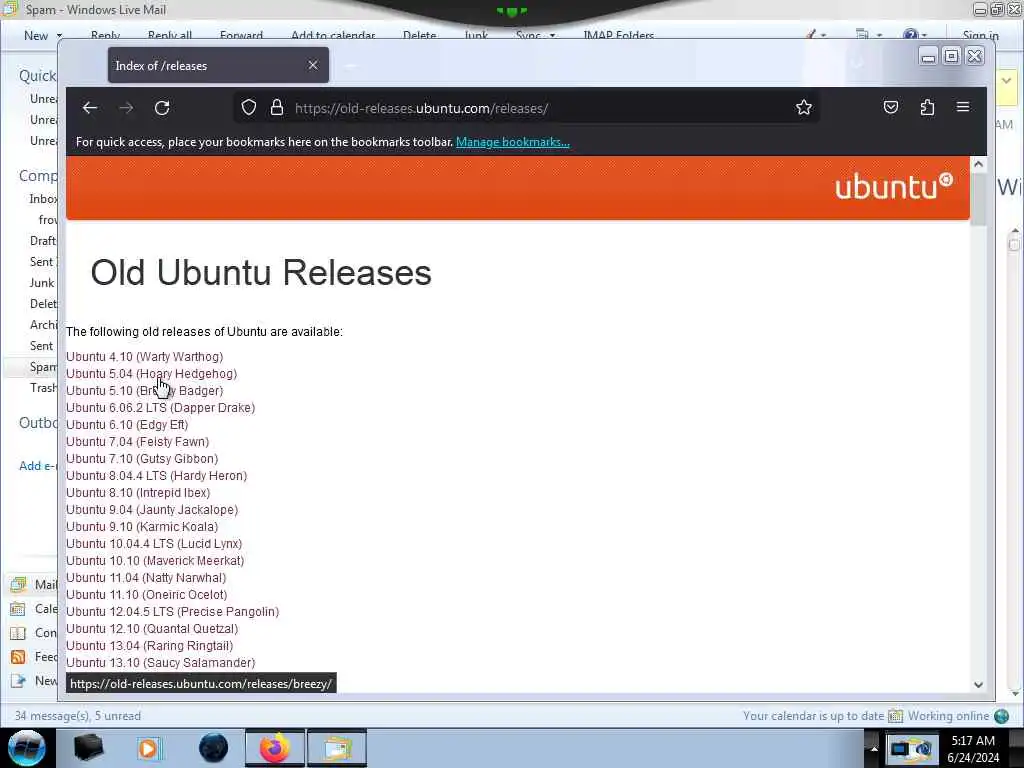Open Drafts folder in Windows Live Mail

[x=43, y=240]
